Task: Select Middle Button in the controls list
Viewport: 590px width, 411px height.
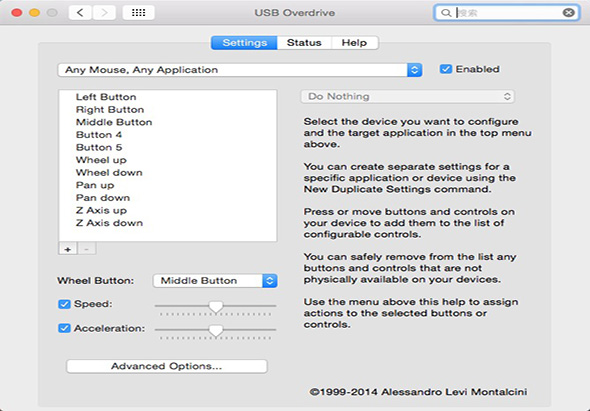Action: pos(167,122)
